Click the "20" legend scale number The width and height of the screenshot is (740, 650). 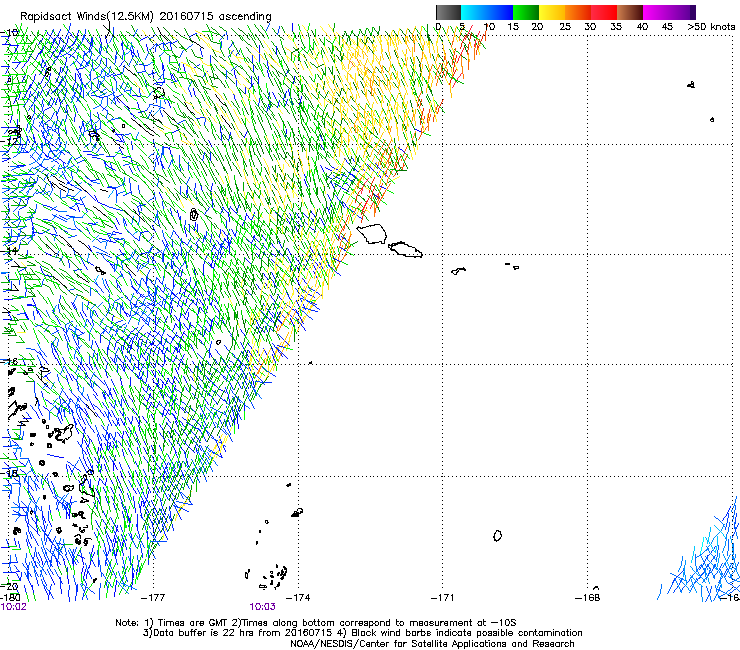coord(537,27)
